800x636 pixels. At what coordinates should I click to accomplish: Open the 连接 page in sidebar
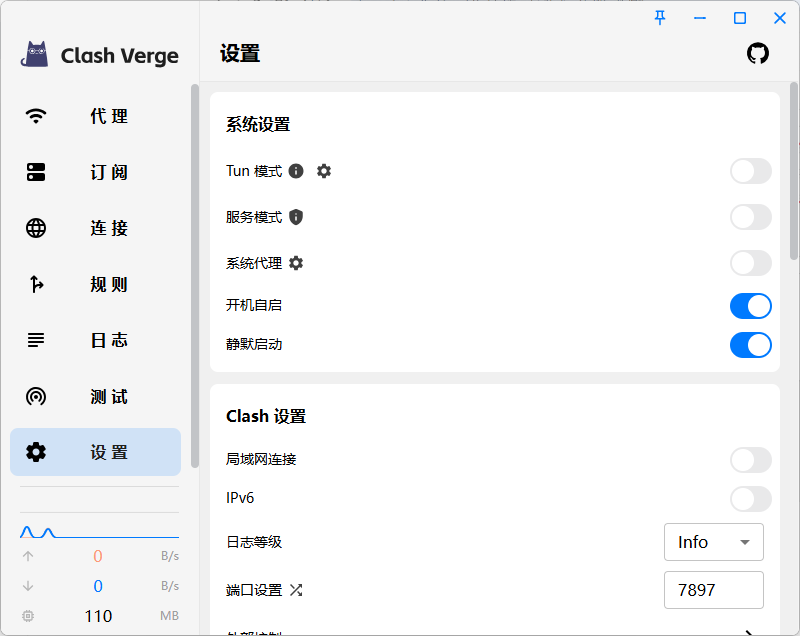coord(95,228)
